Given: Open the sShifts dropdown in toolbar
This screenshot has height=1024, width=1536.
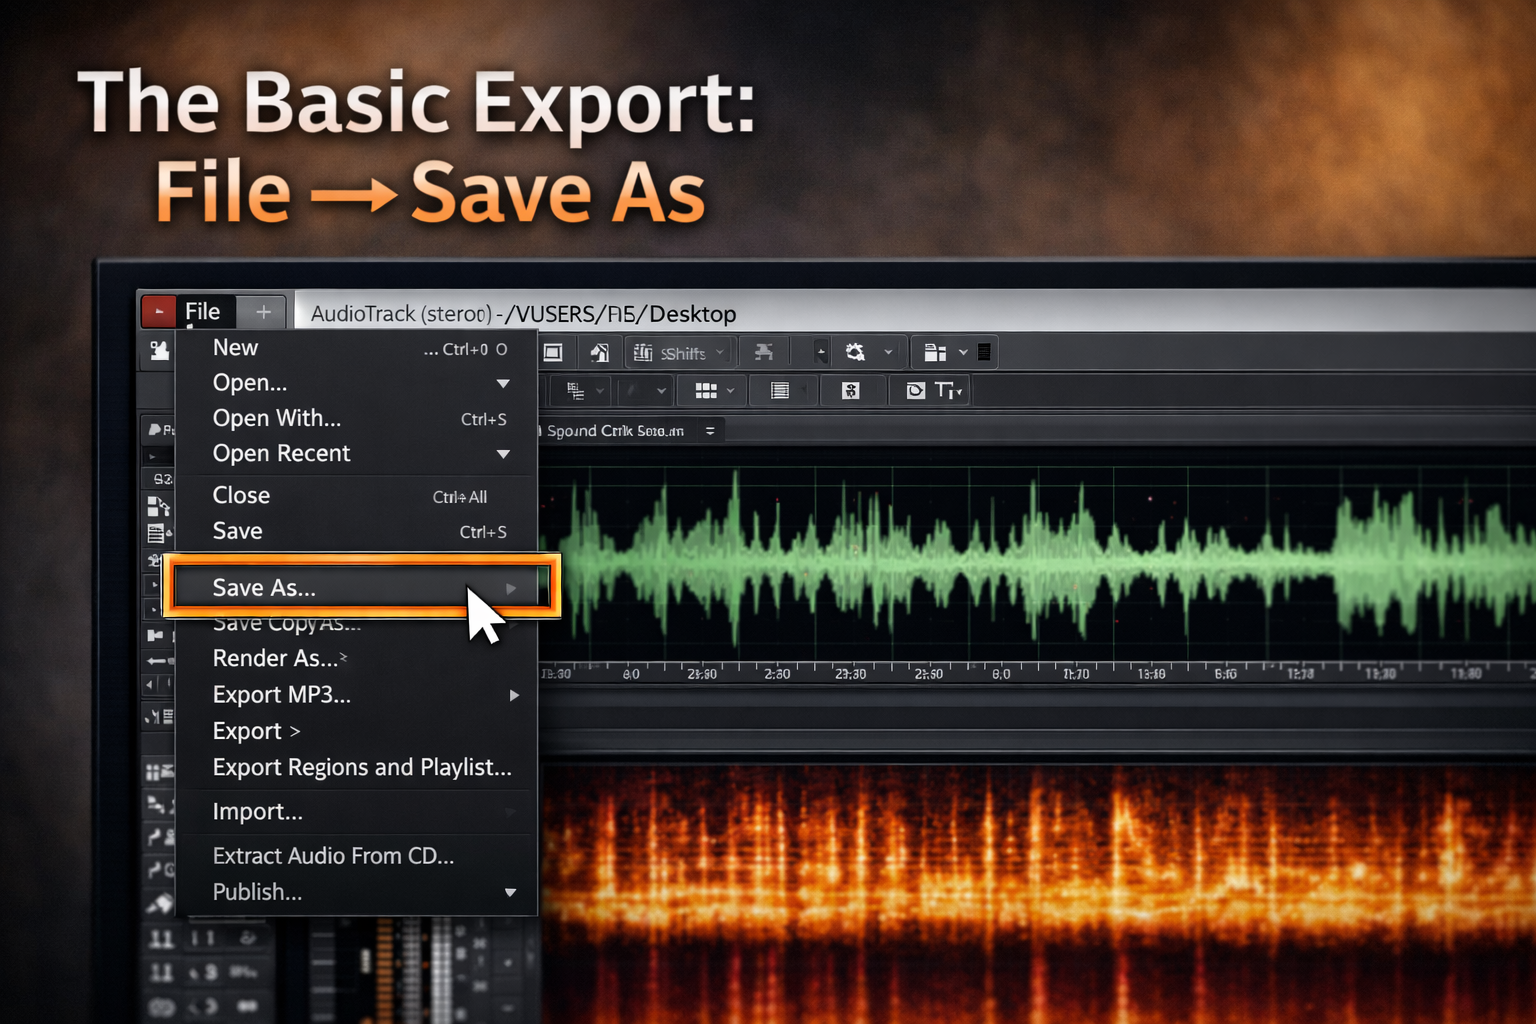Looking at the screenshot, I should click(x=680, y=352).
